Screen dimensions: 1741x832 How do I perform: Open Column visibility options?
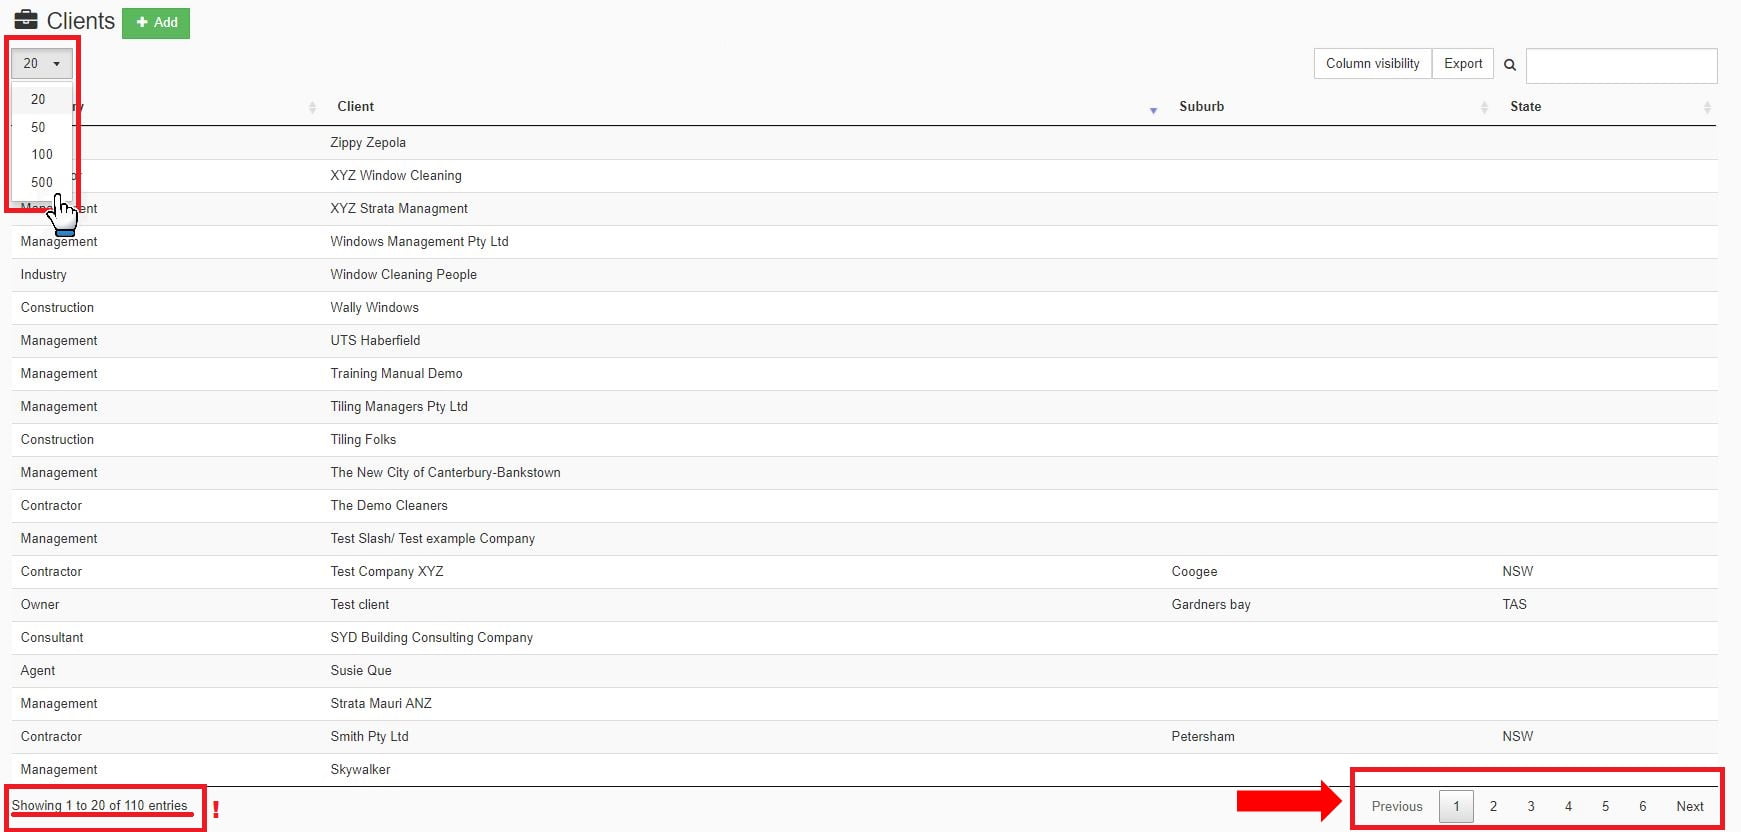pyautogui.click(x=1372, y=63)
